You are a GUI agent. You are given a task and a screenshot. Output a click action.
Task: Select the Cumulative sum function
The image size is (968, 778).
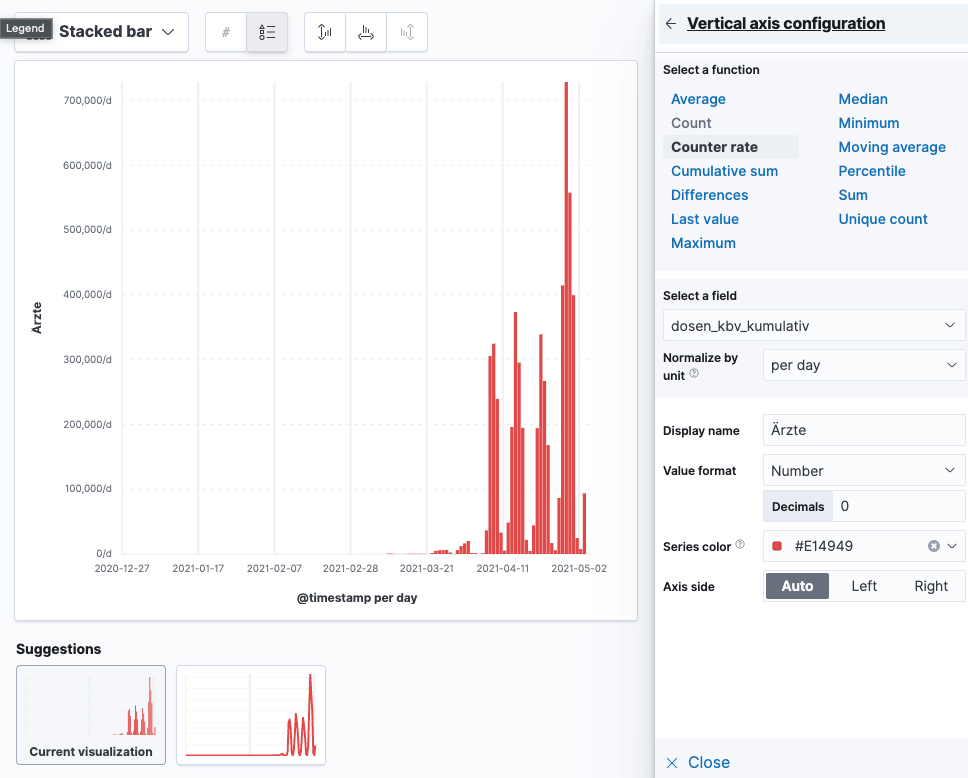[724, 171]
